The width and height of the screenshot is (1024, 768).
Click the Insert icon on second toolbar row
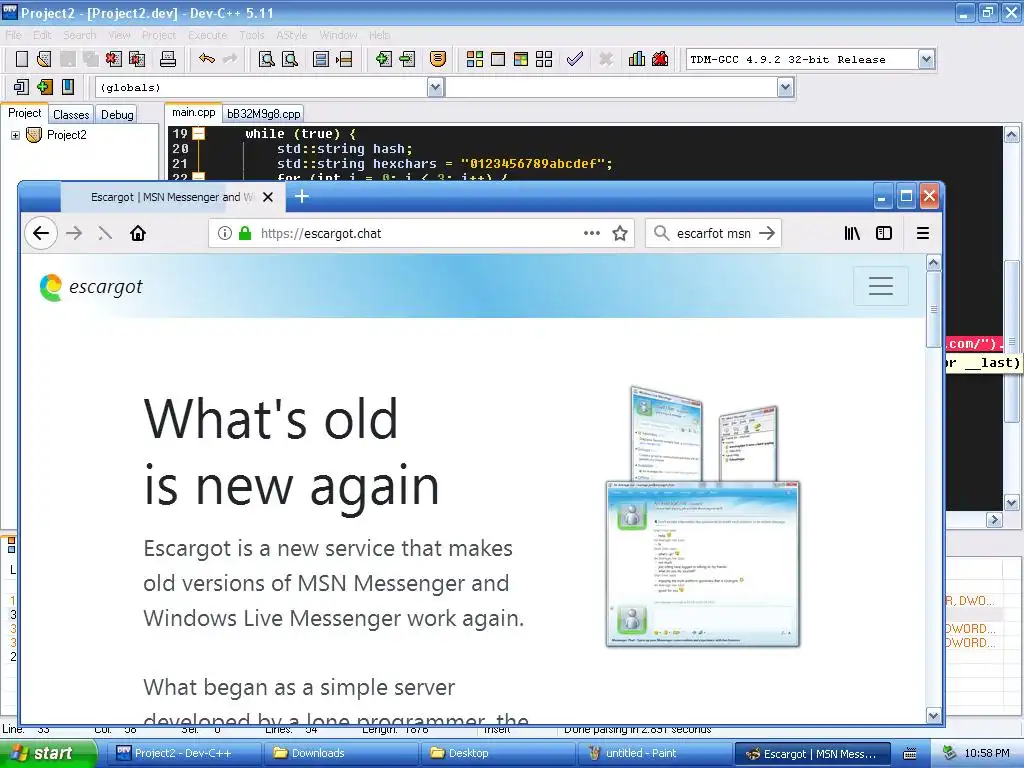(22, 87)
